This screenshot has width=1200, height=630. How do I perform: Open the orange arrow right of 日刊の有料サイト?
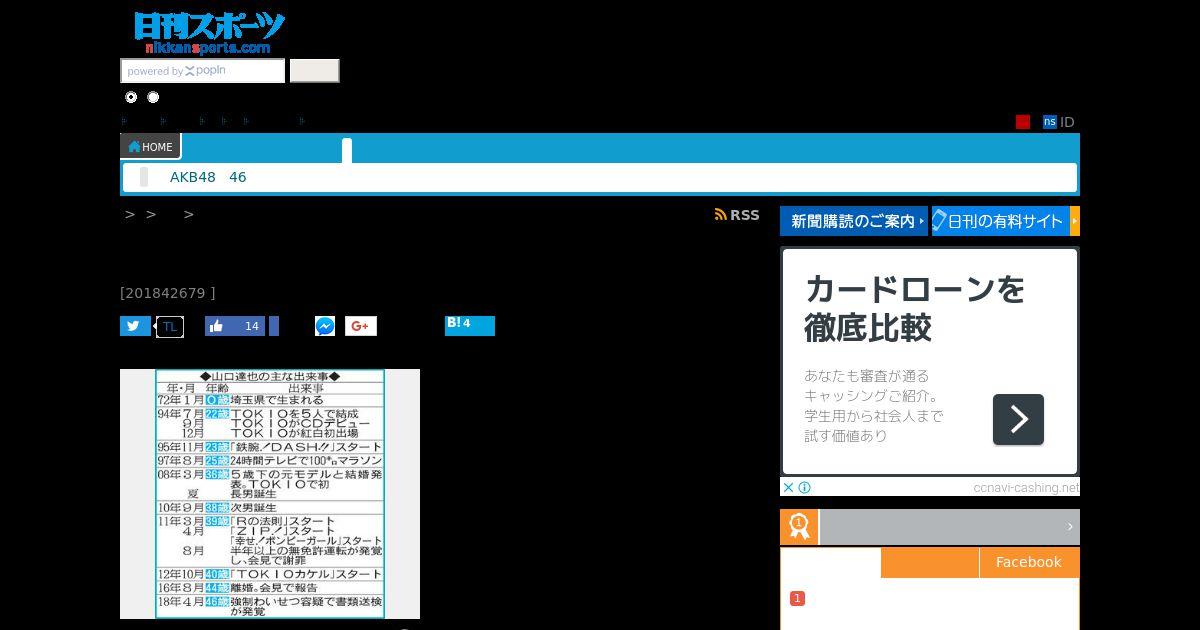1074,221
